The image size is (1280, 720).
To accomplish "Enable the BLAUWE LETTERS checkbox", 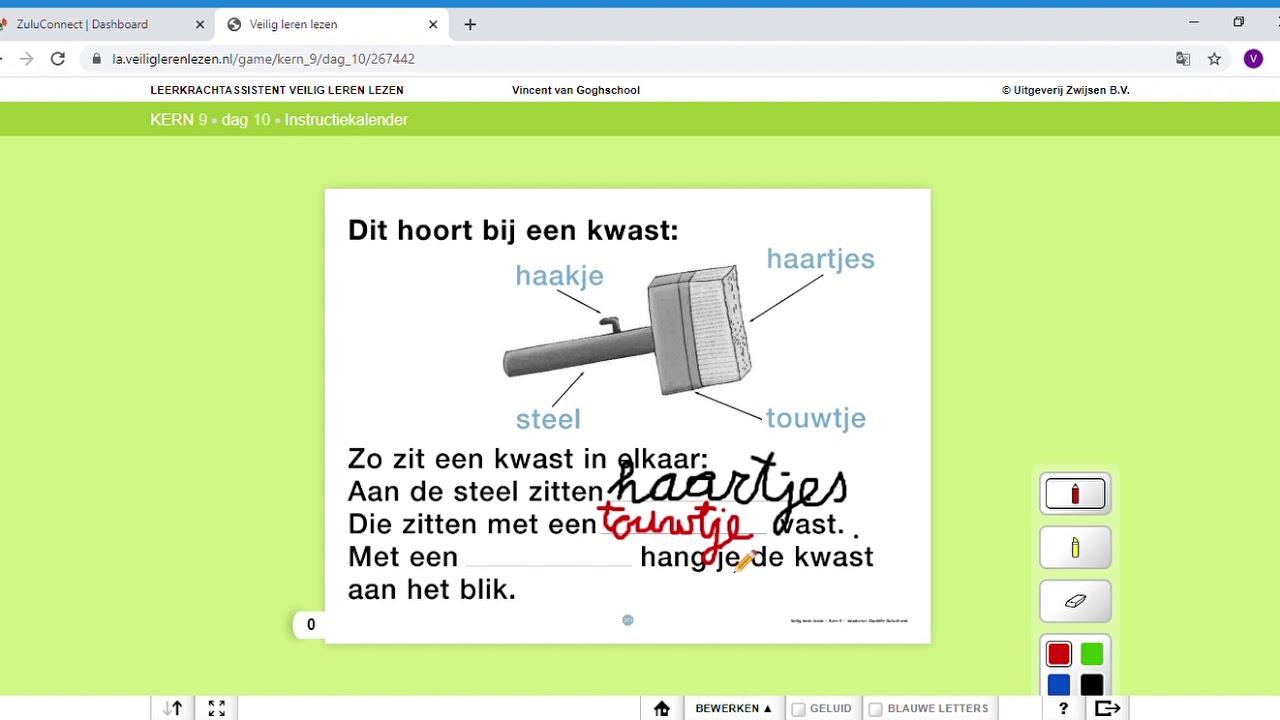I will point(875,709).
